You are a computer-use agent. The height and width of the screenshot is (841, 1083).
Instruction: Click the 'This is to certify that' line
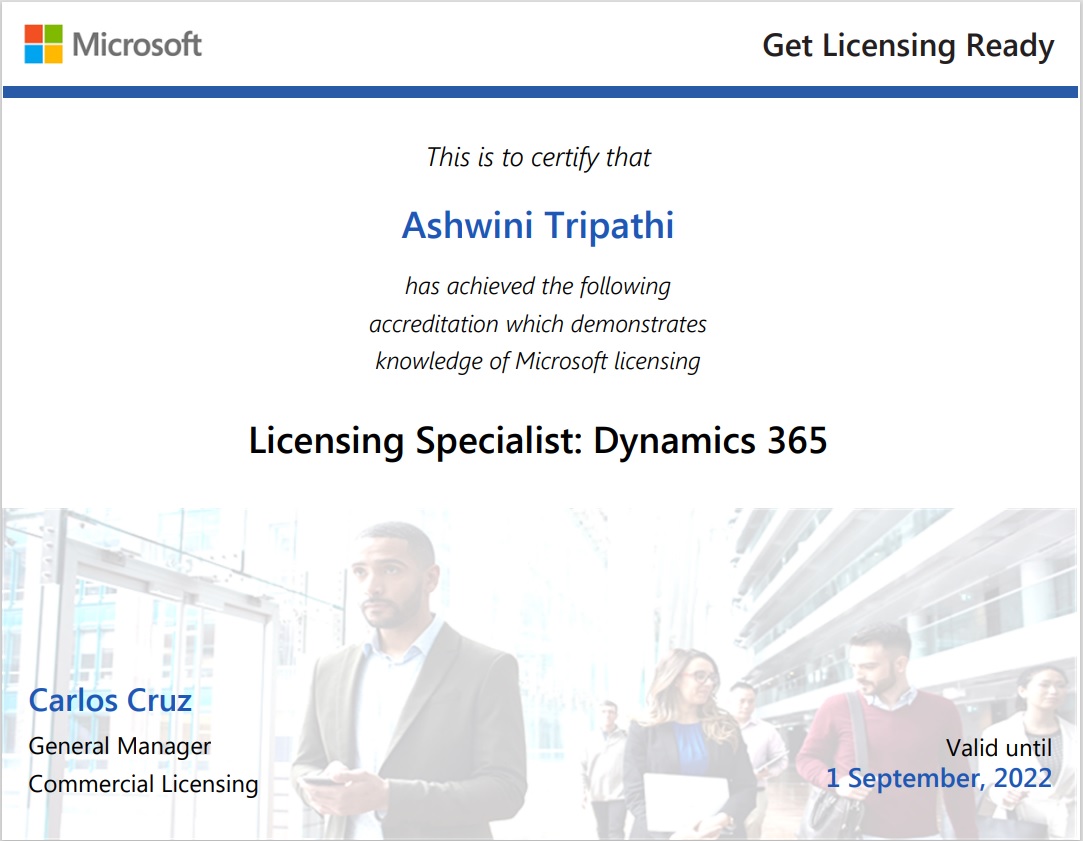(538, 158)
